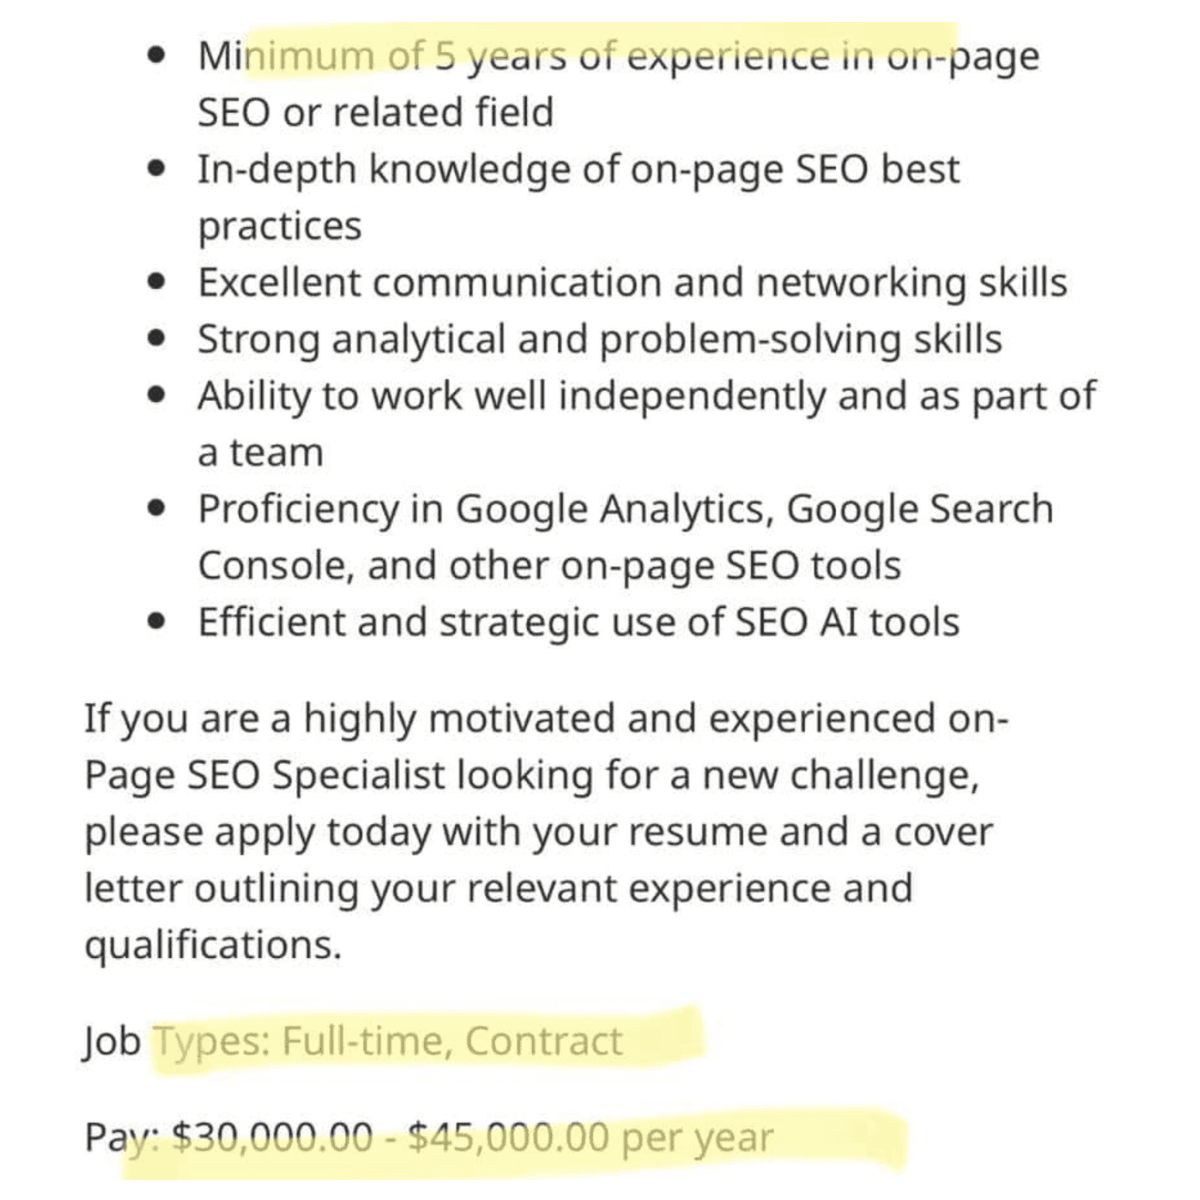Click the "SEO or related field" line

click(375, 112)
